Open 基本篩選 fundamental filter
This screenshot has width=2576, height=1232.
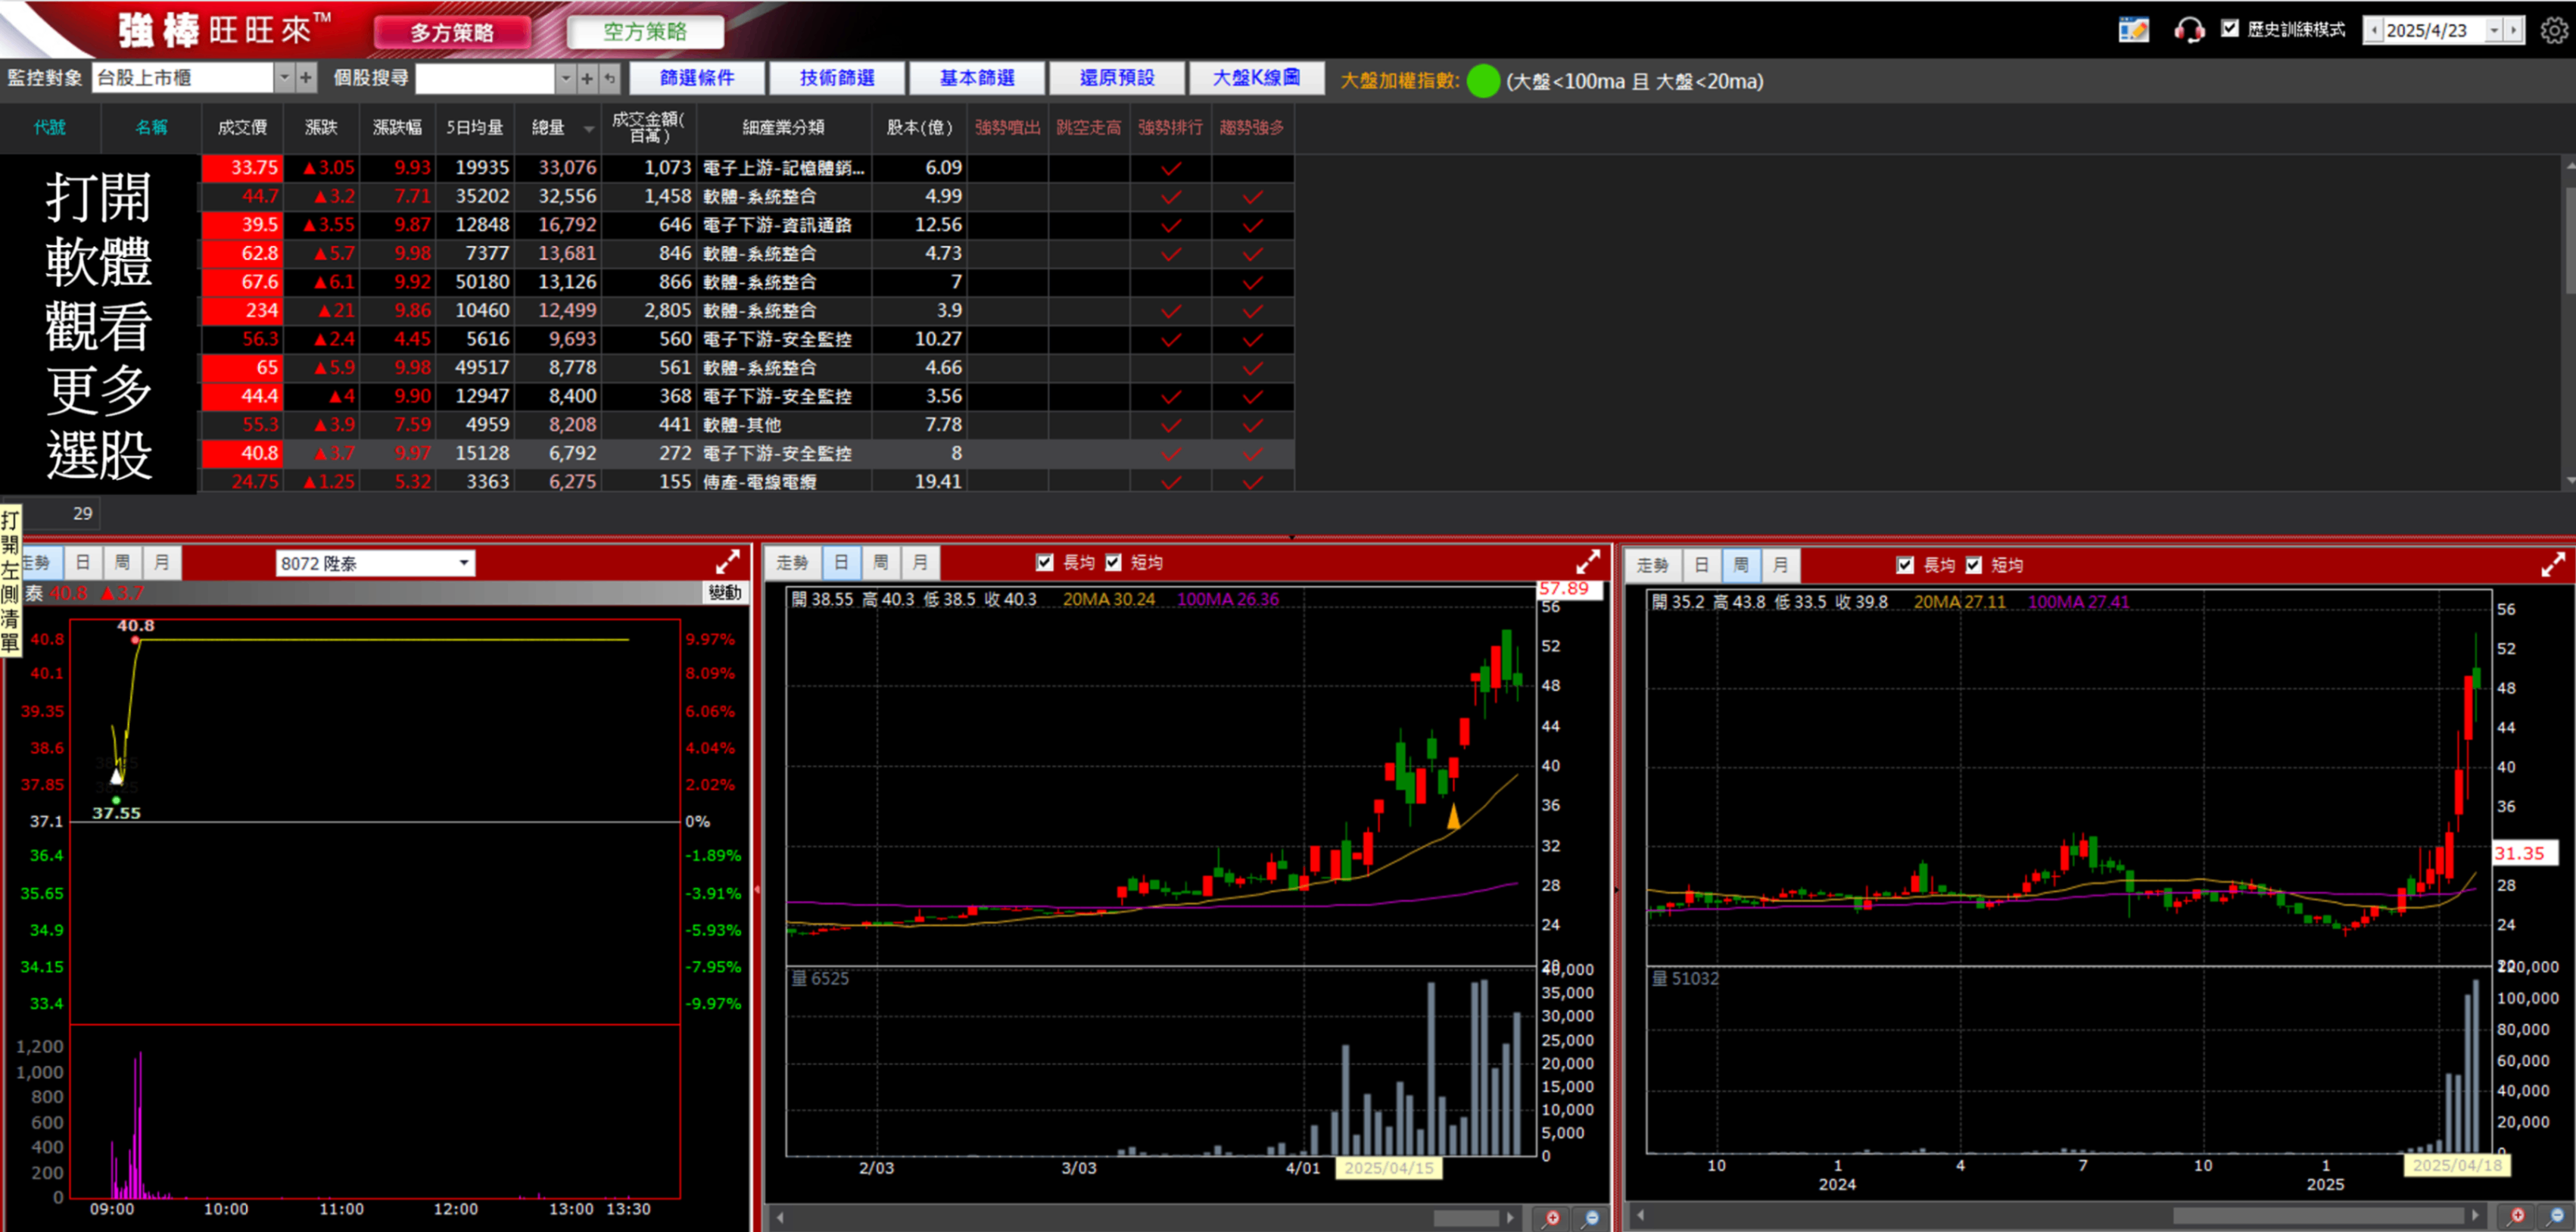[977, 77]
